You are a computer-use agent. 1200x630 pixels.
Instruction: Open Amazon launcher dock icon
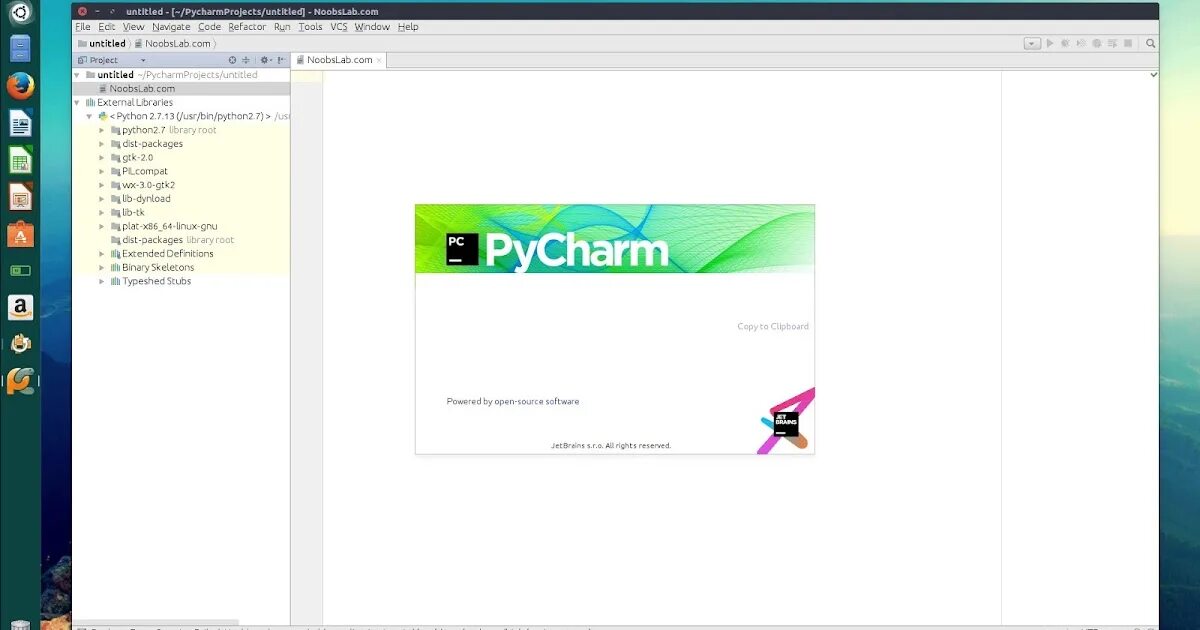coord(20,308)
